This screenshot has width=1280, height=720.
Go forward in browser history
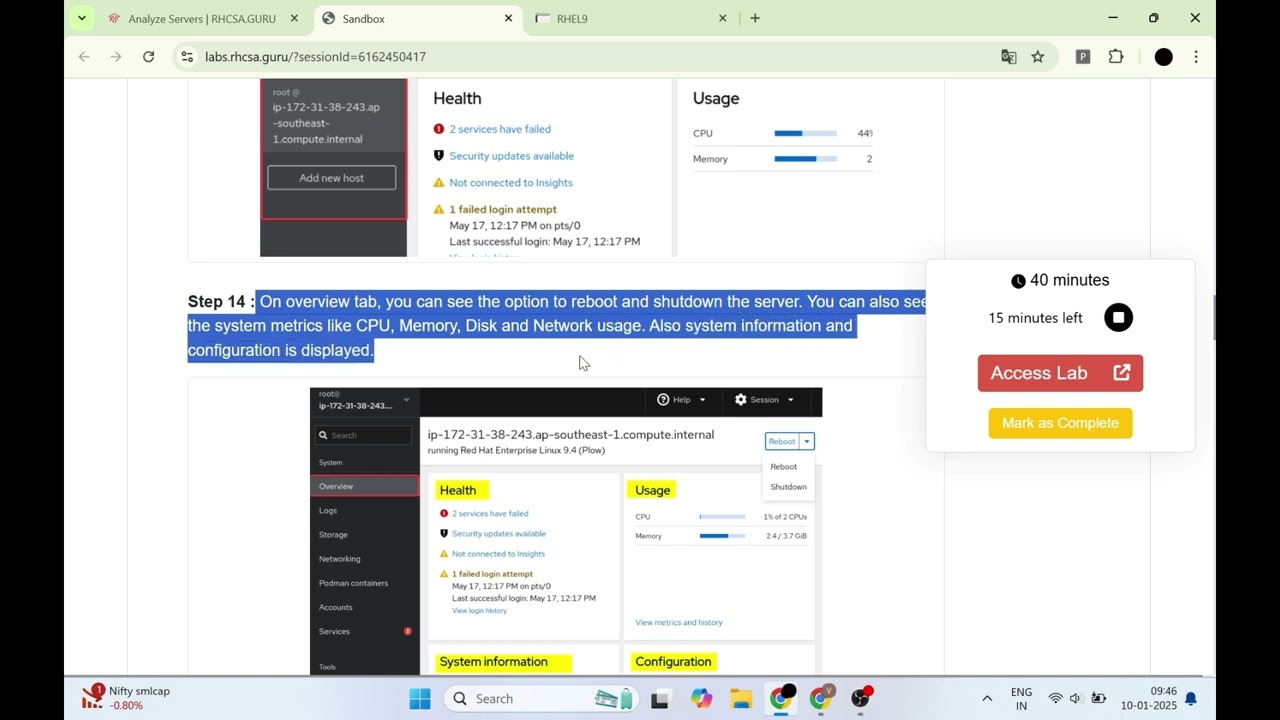(116, 57)
